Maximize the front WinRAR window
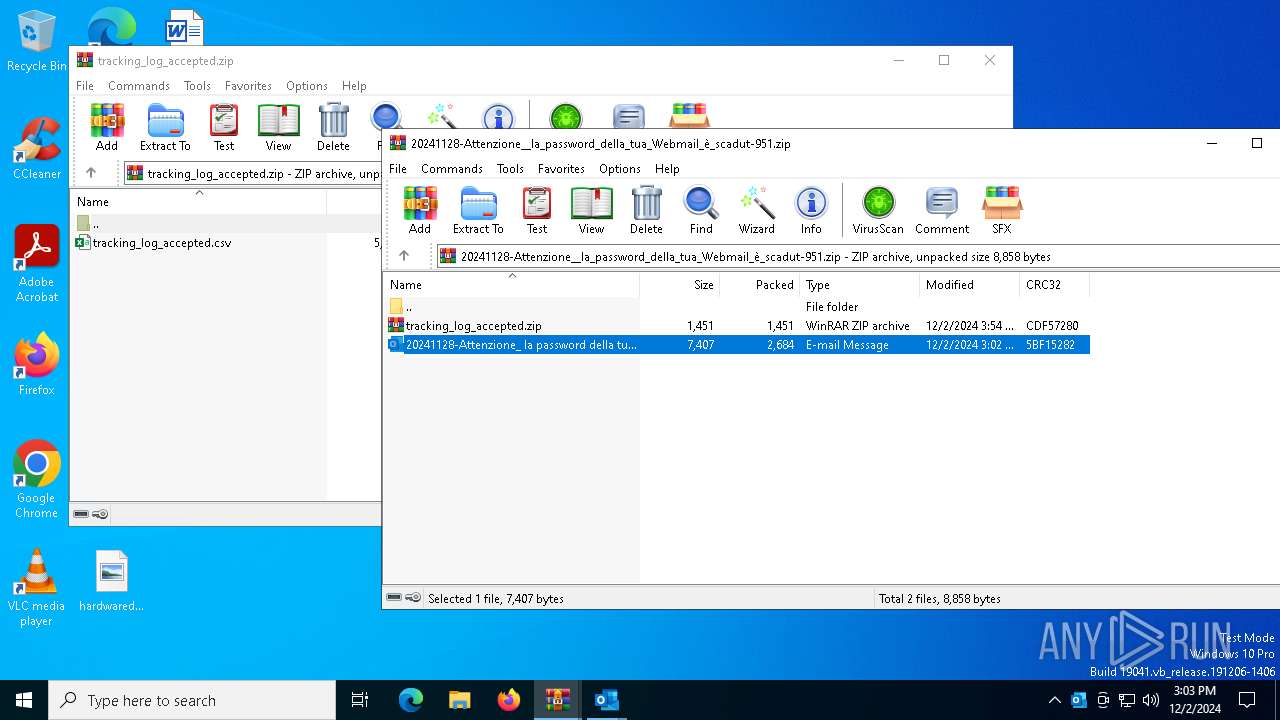 click(1257, 143)
